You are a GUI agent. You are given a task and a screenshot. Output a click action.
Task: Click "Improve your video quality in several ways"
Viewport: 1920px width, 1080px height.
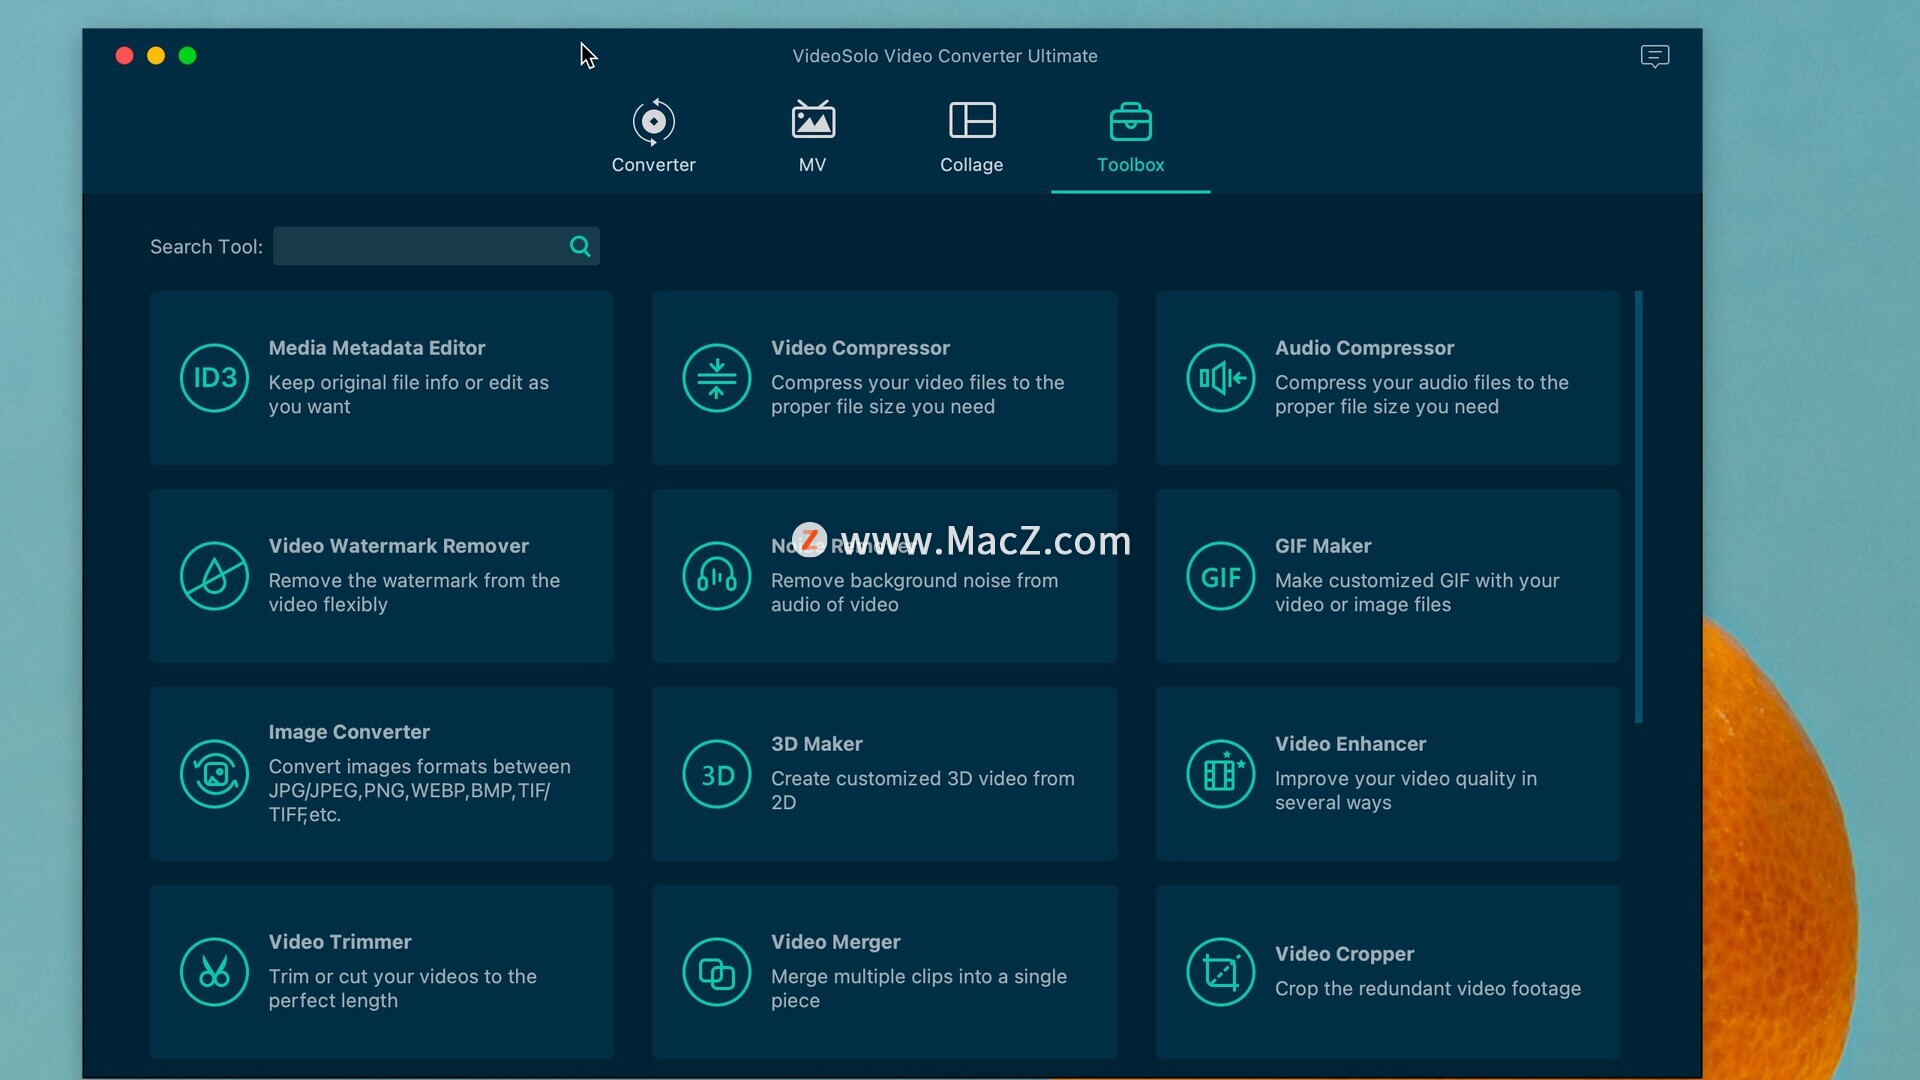tap(1405, 790)
